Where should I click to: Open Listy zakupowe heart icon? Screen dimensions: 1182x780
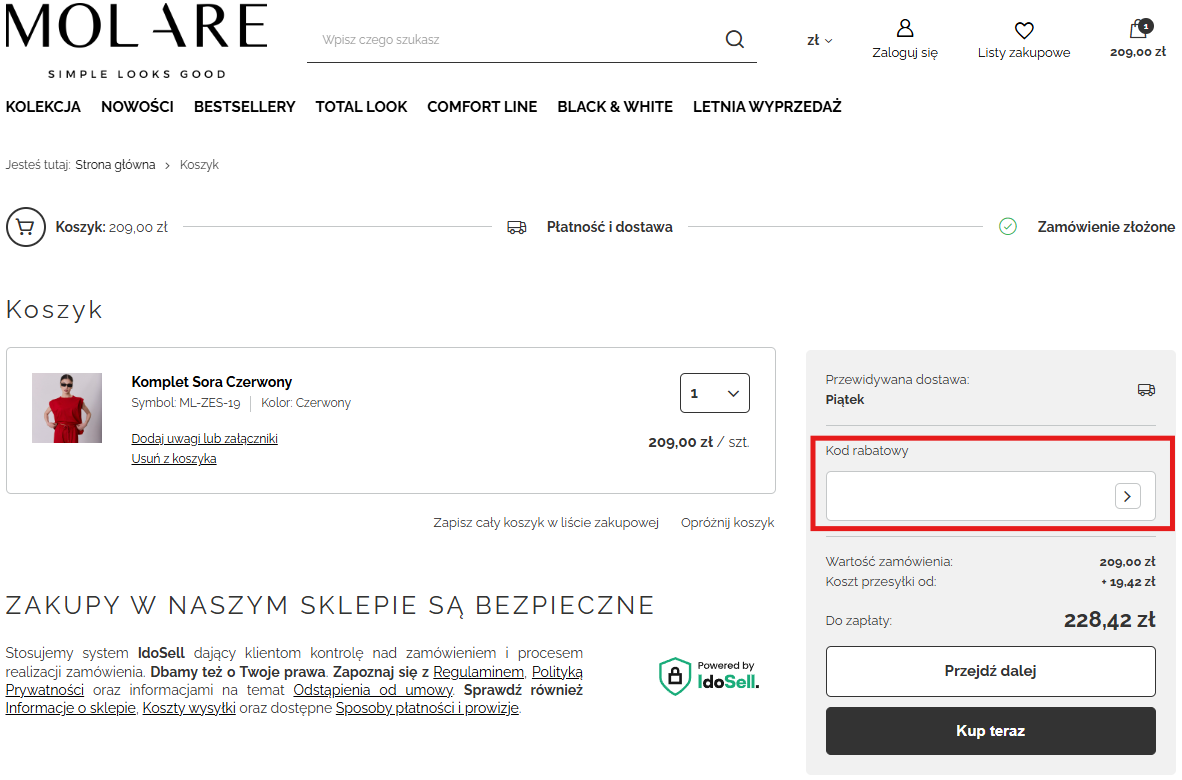(1023, 31)
